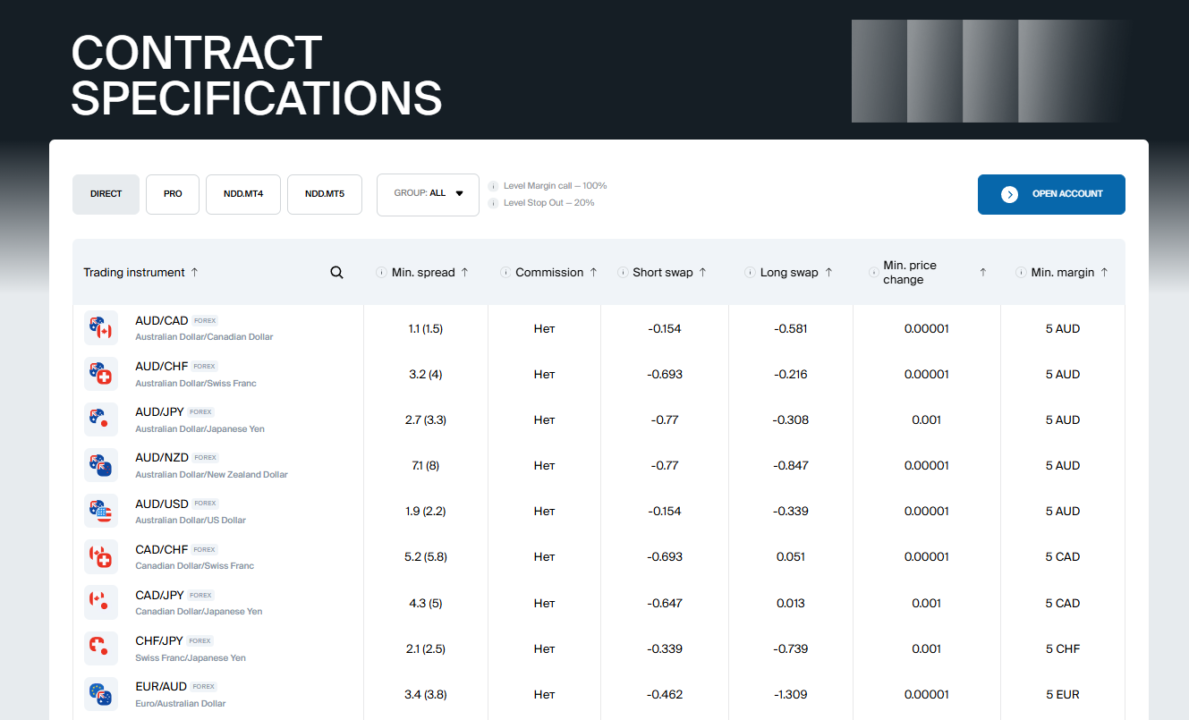Sort by Min. margin arrow
The width and height of the screenshot is (1189, 720).
[1104, 272]
